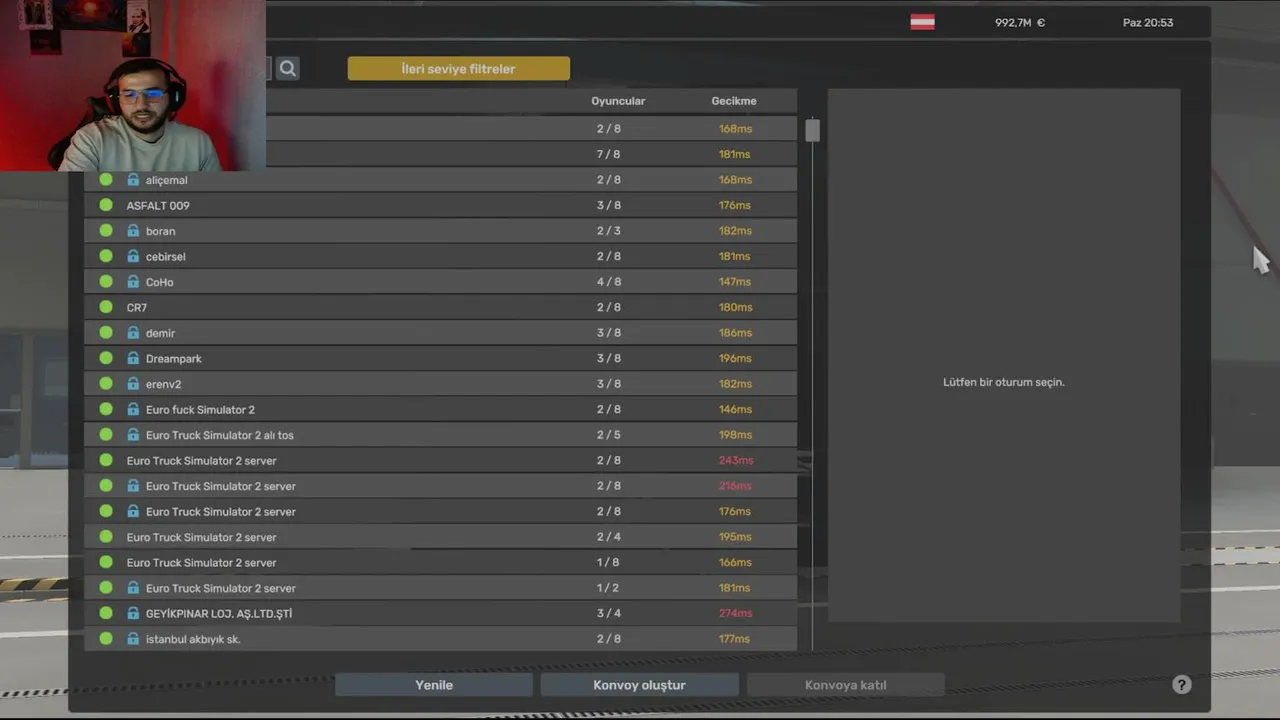Select the istanbul akbıyık sk. session
Viewport: 1280px width, 720px height.
[440, 639]
